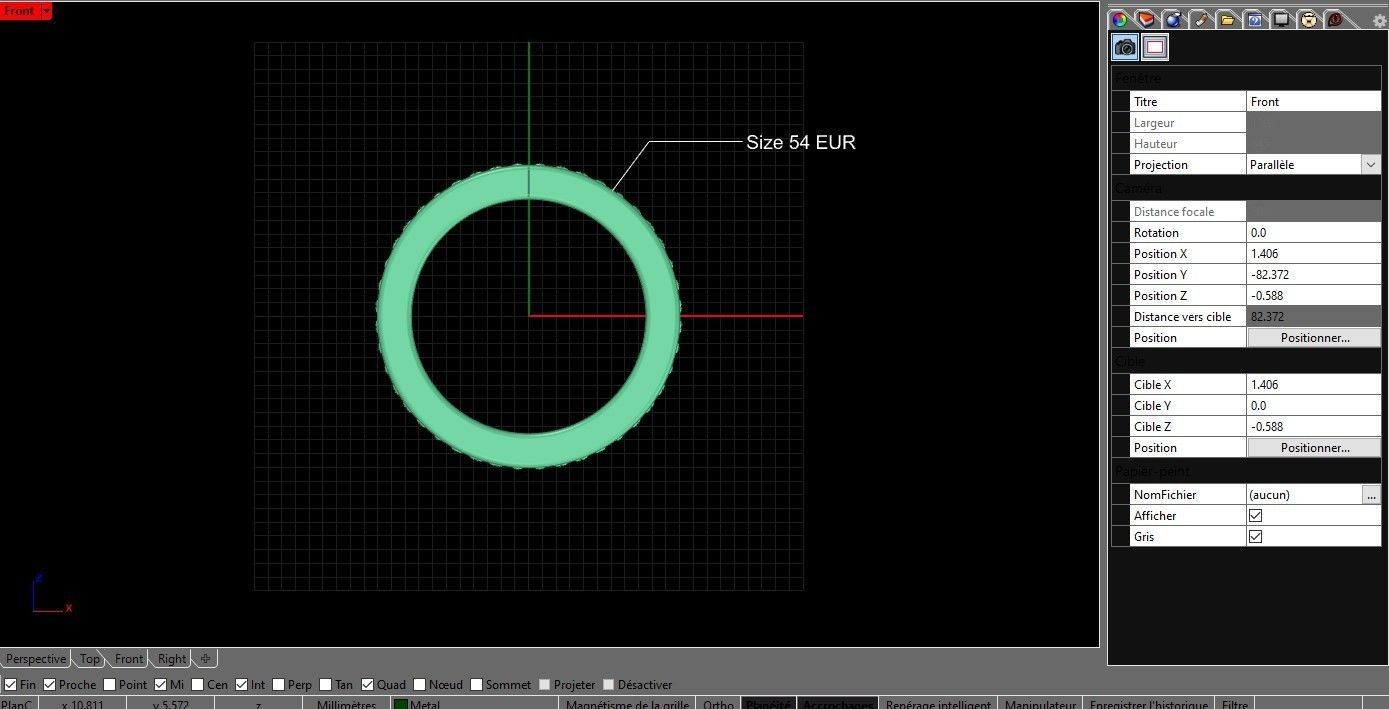1389x709 pixels.
Task: Open the round face tab icon
Action: (1309, 19)
